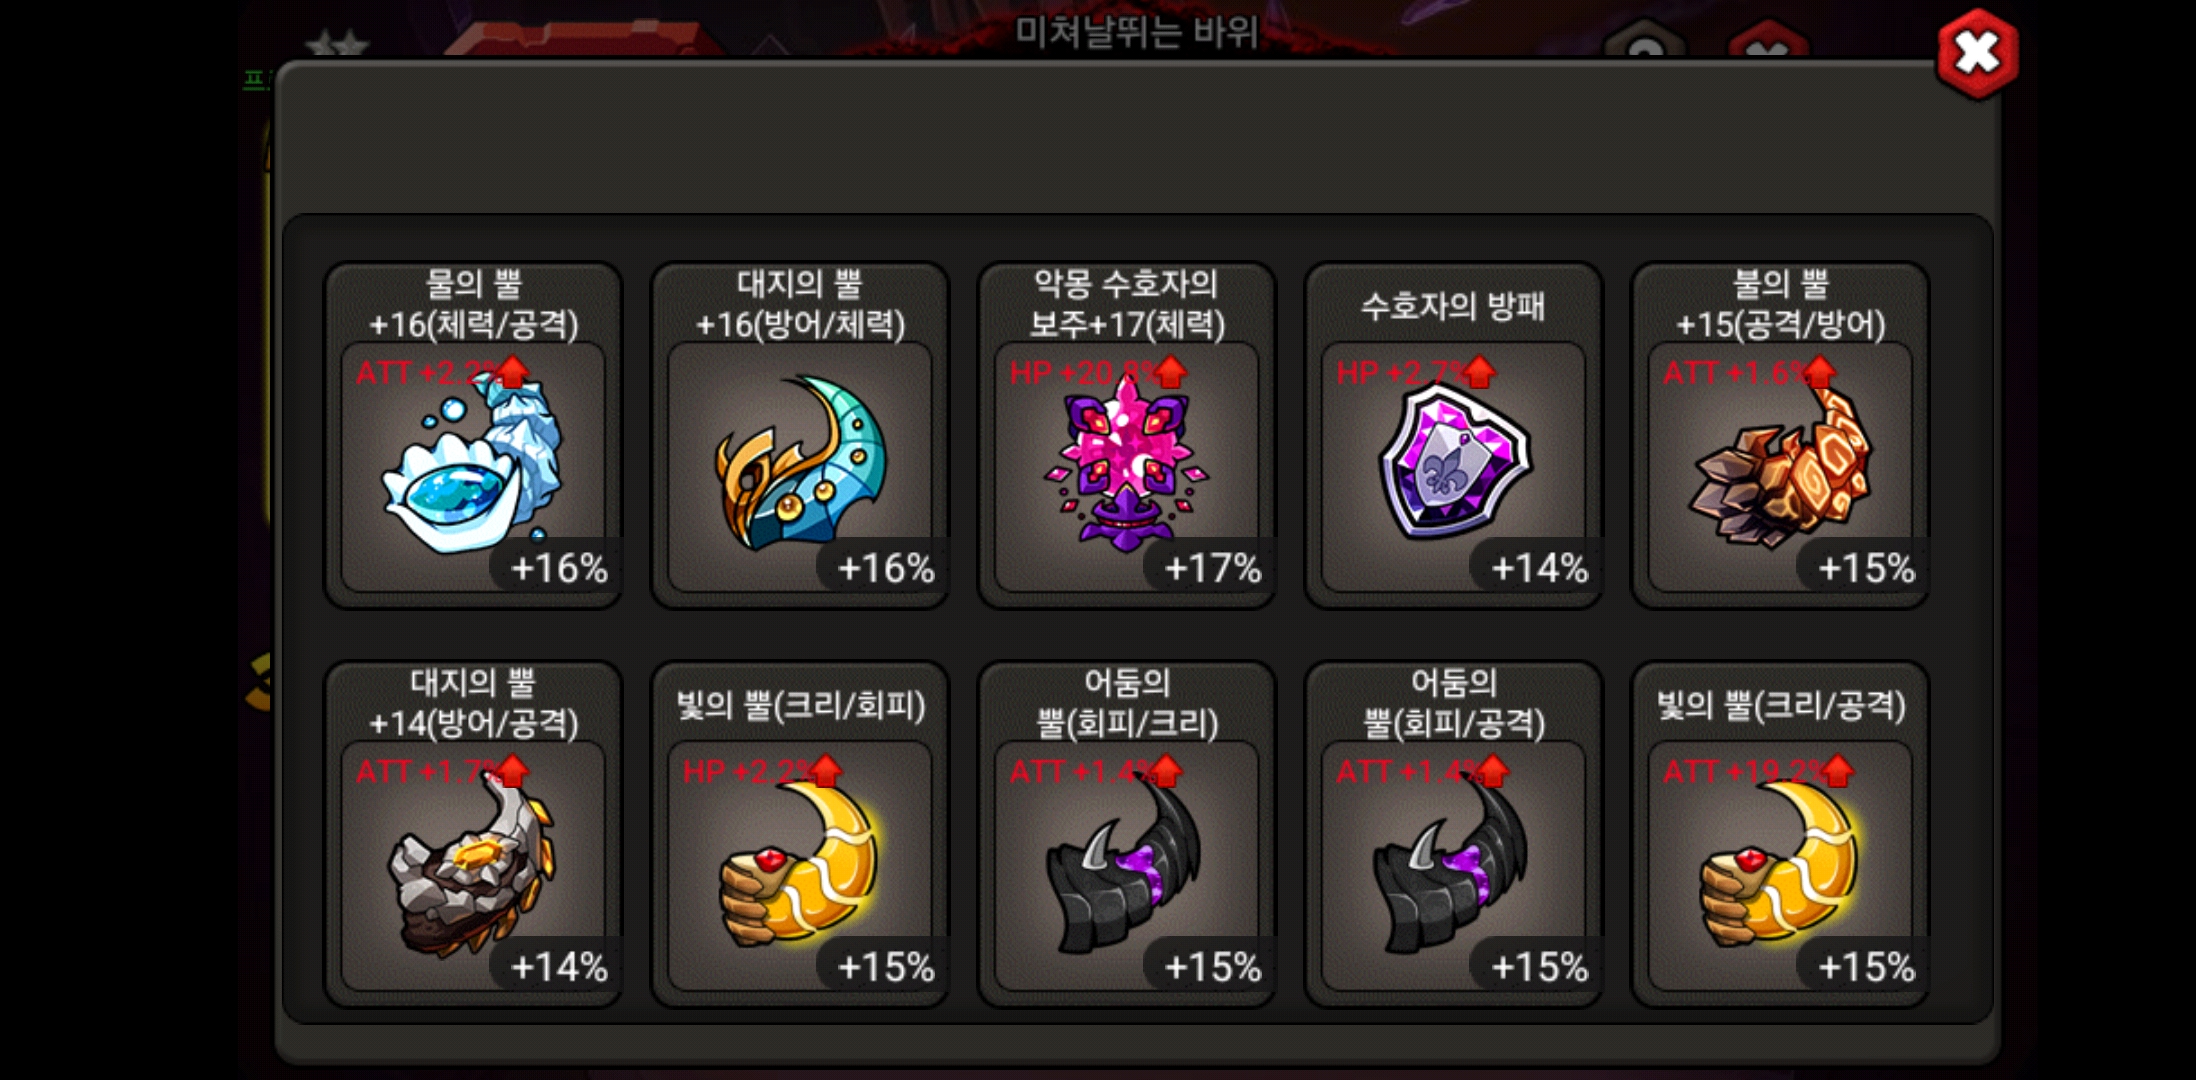Click the 물의 뿔 +16(체력/공격) title text
2196x1080 pixels.
pyautogui.click(x=473, y=304)
